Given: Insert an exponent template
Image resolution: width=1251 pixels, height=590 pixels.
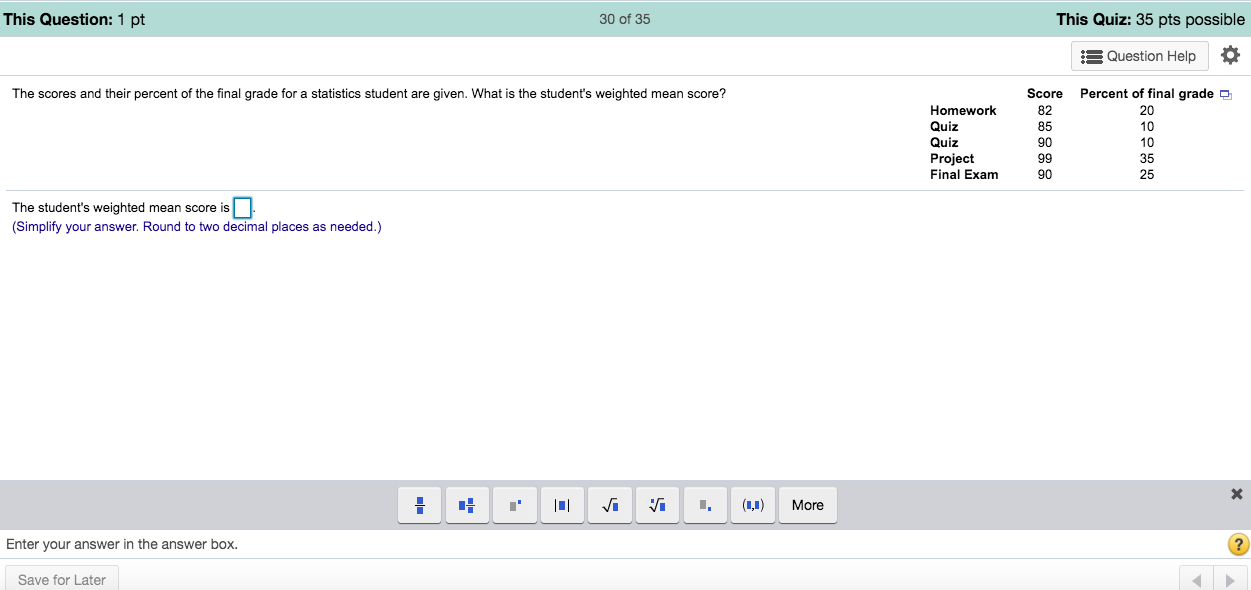Looking at the screenshot, I should pos(515,506).
